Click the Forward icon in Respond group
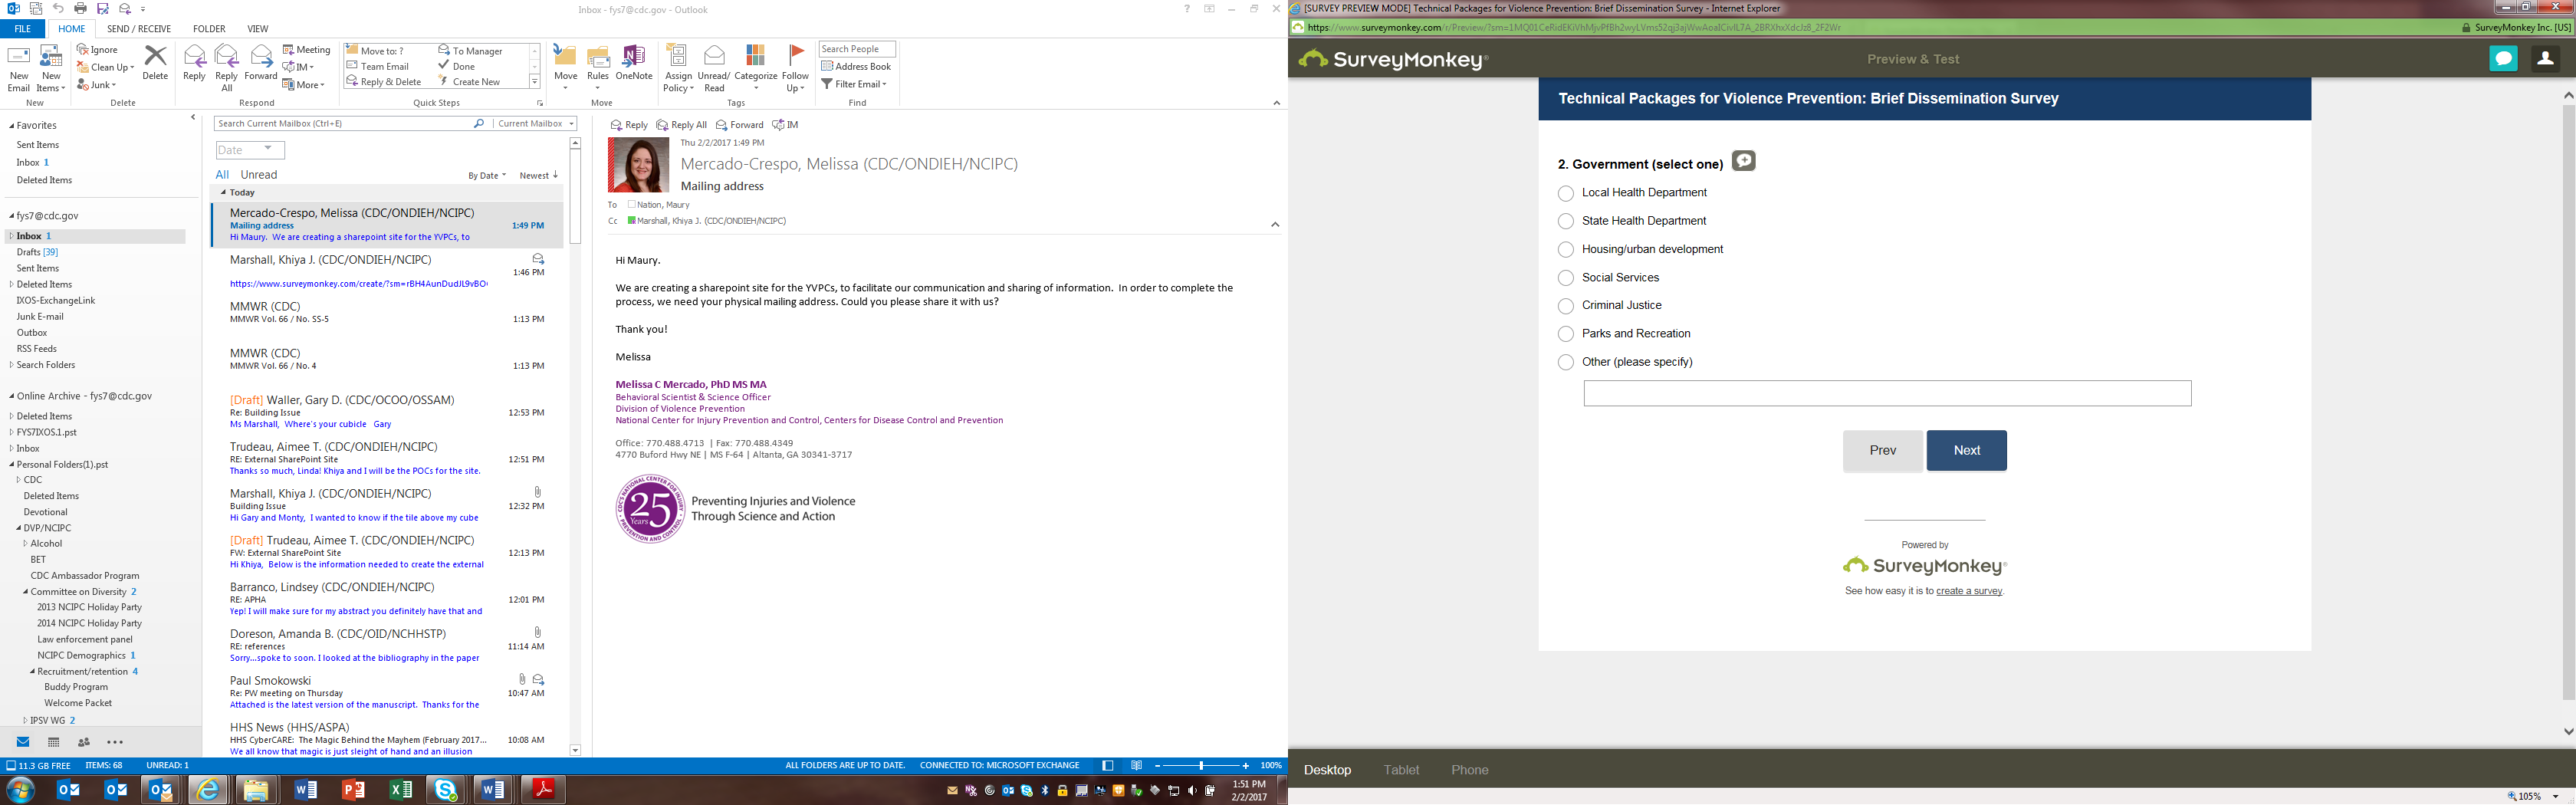 coord(261,58)
